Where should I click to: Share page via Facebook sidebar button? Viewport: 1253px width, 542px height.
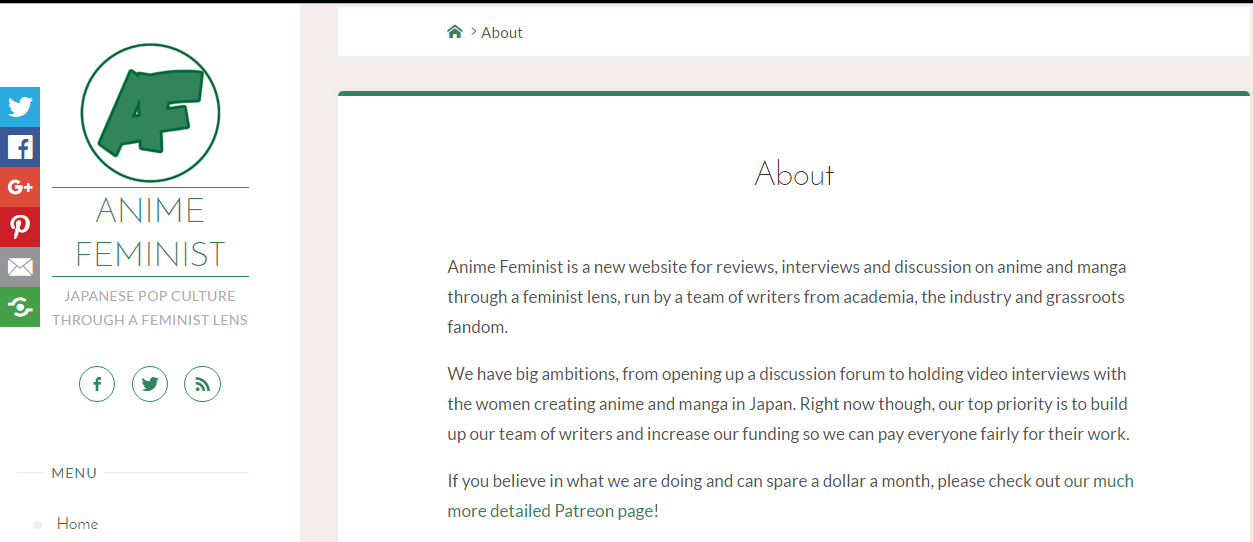click(x=20, y=147)
